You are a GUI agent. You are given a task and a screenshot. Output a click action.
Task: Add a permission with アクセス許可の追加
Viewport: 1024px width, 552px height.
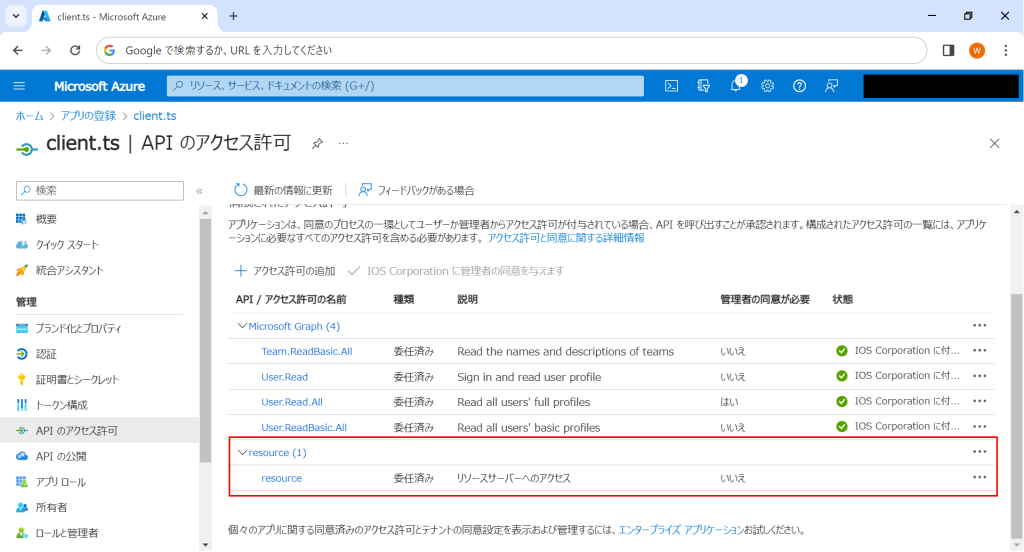[285, 270]
